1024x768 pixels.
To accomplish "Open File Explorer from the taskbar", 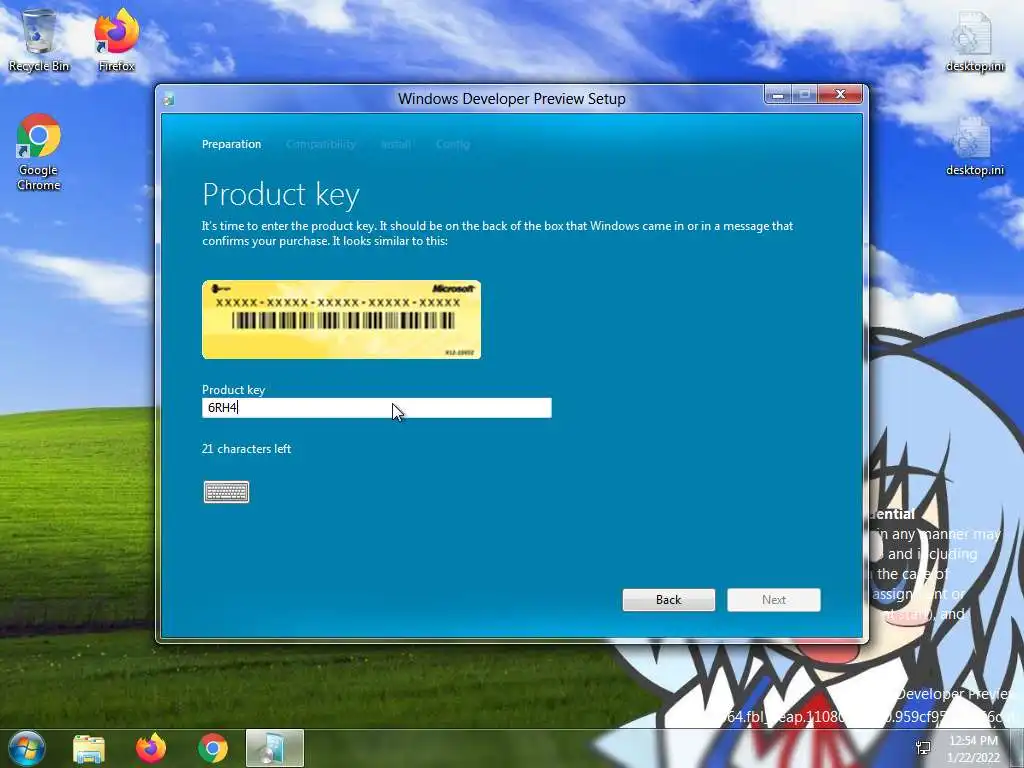I will (89, 748).
